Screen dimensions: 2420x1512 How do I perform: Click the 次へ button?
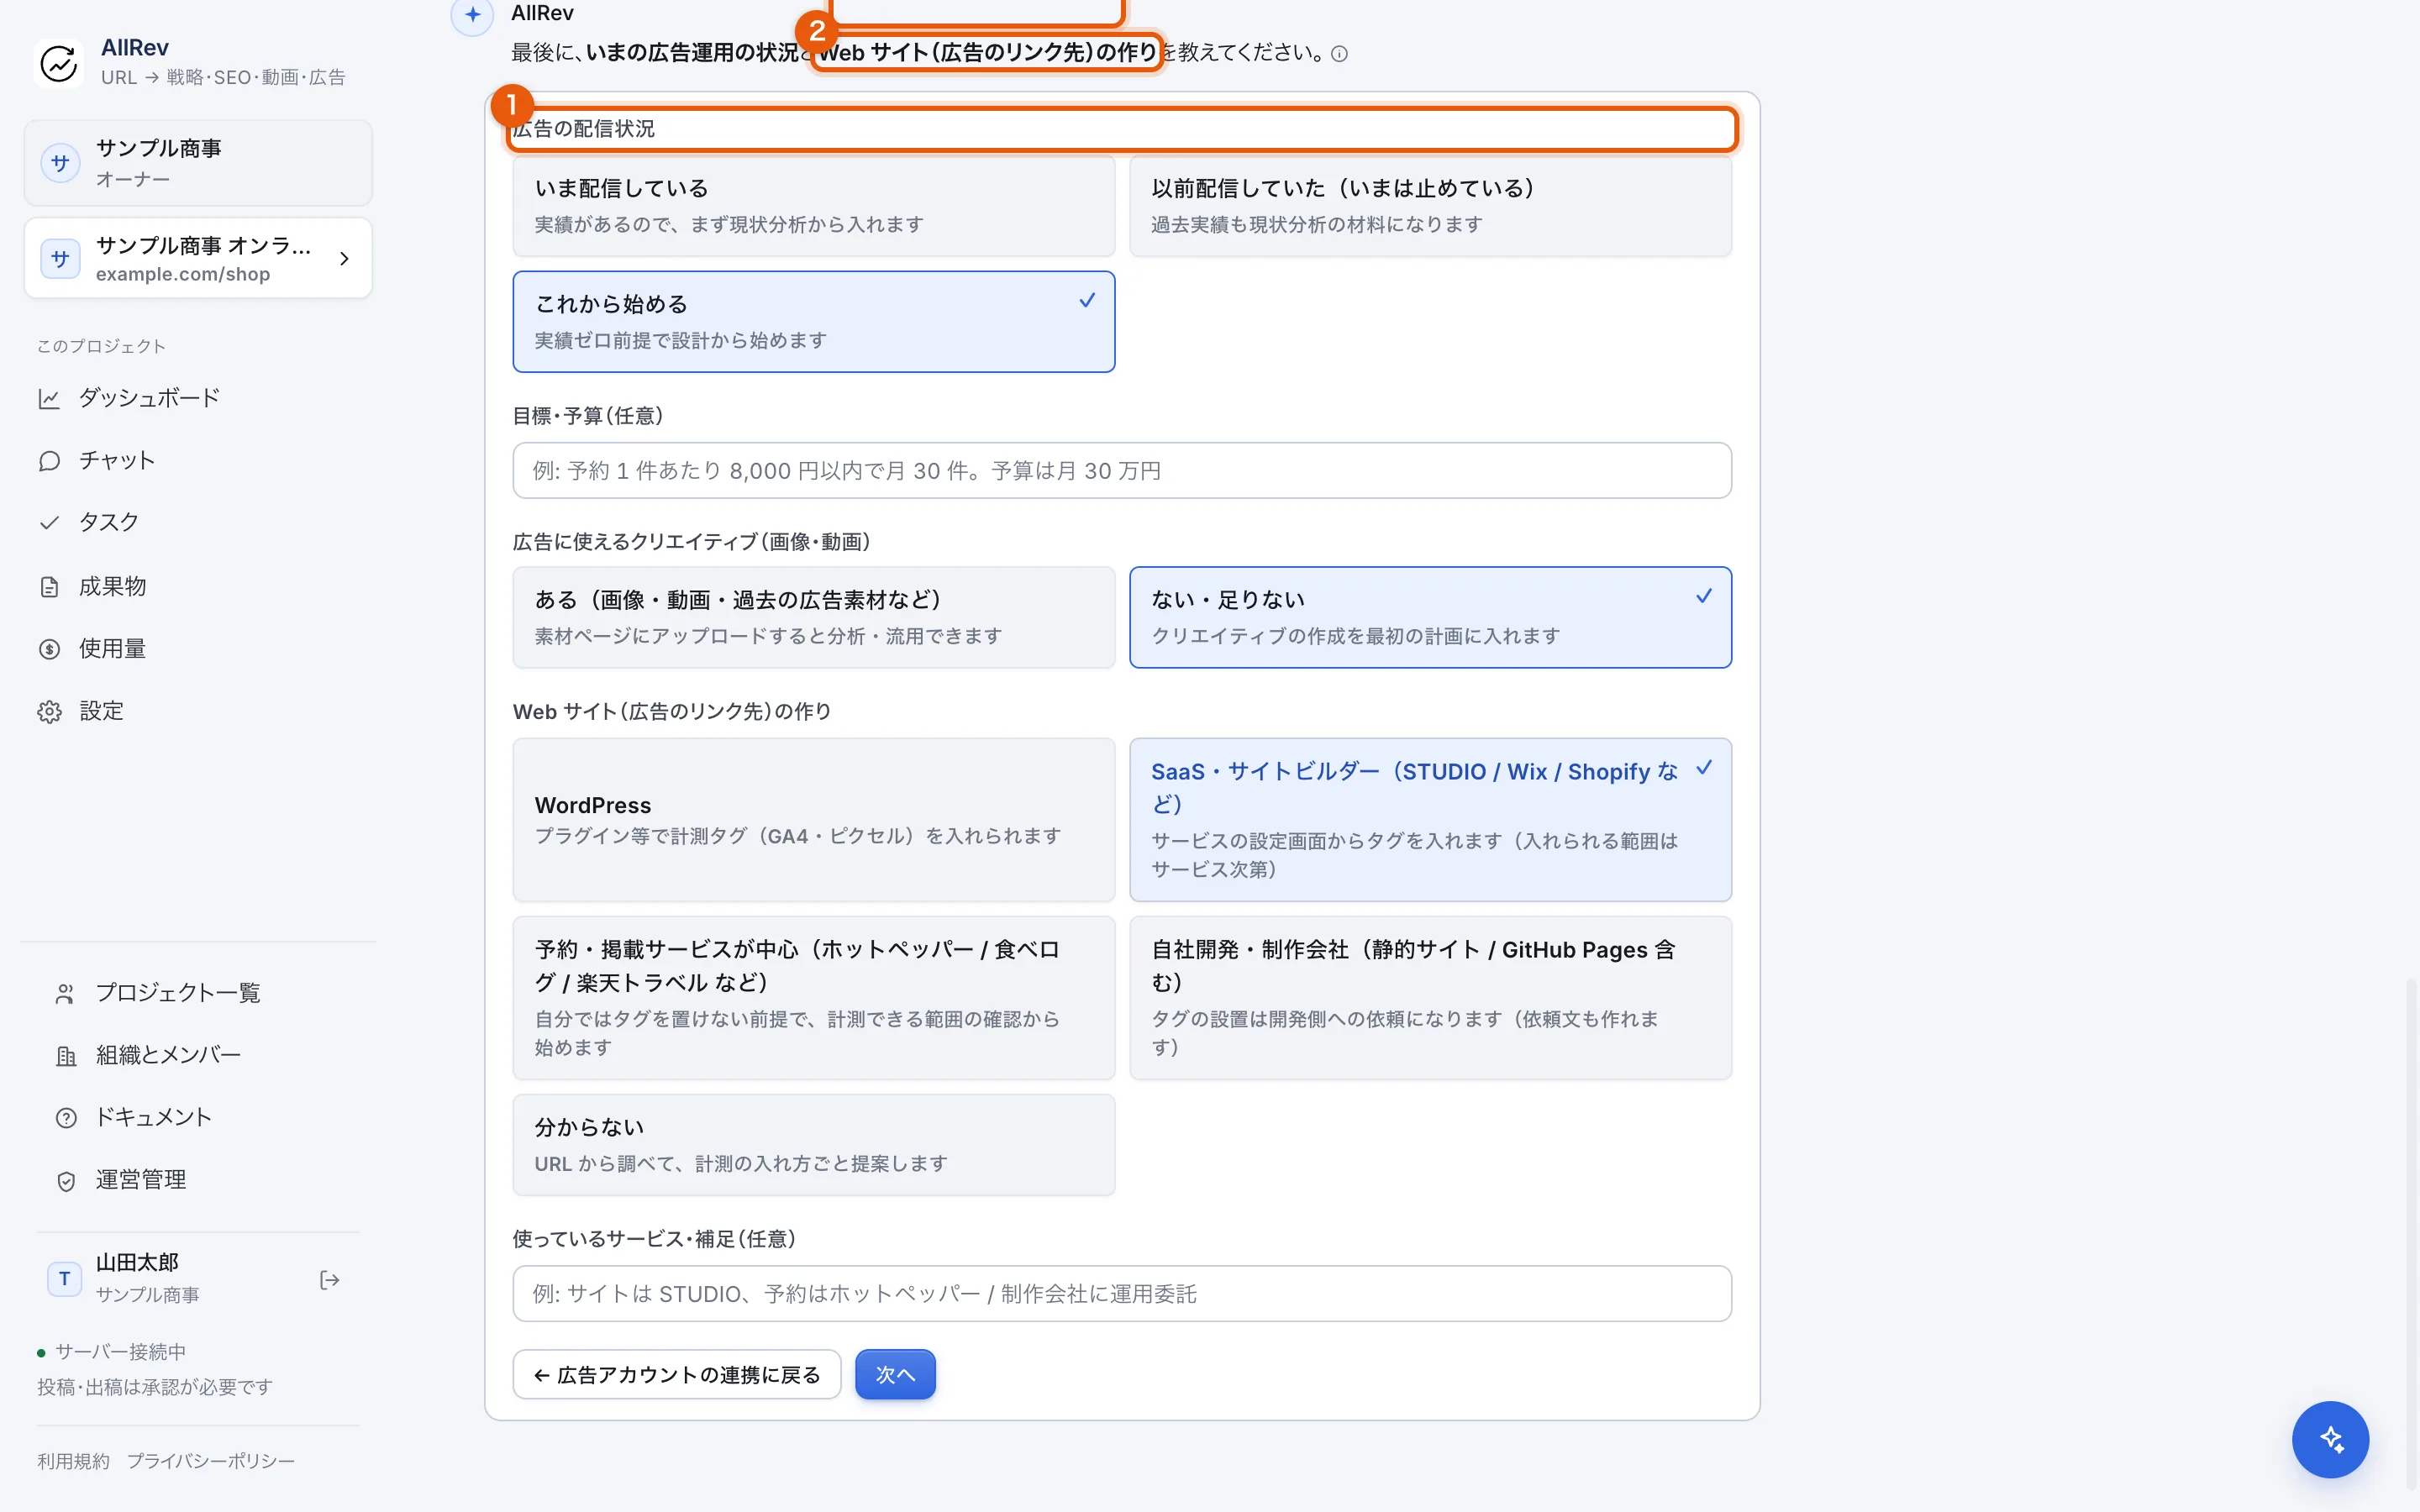(x=895, y=1374)
